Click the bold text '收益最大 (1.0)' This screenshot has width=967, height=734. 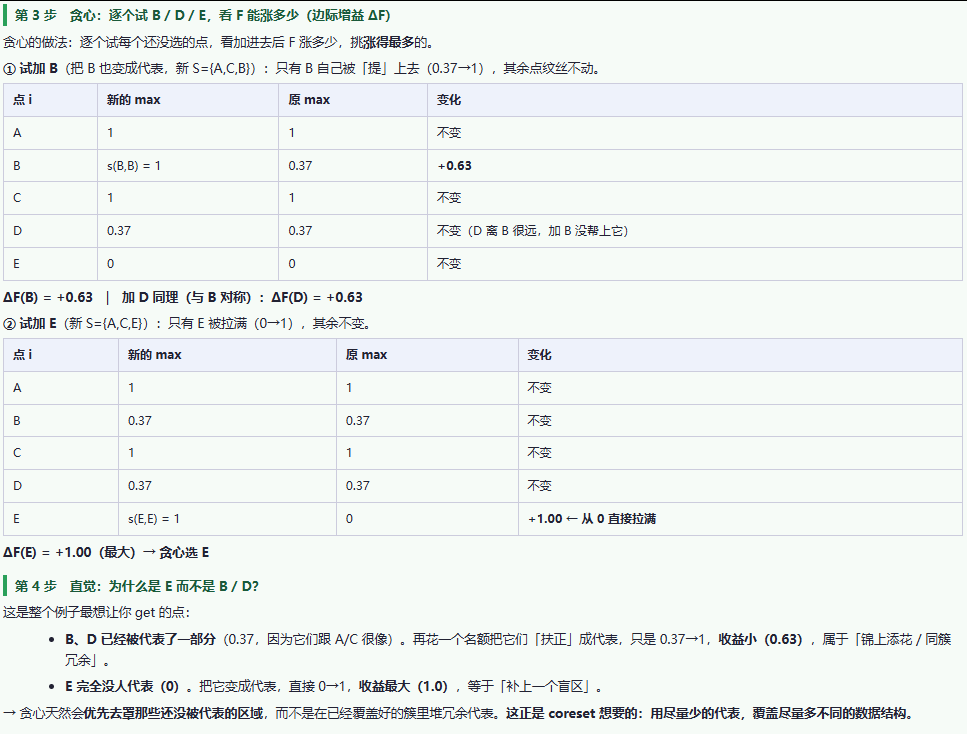pyautogui.click(x=403, y=687)
